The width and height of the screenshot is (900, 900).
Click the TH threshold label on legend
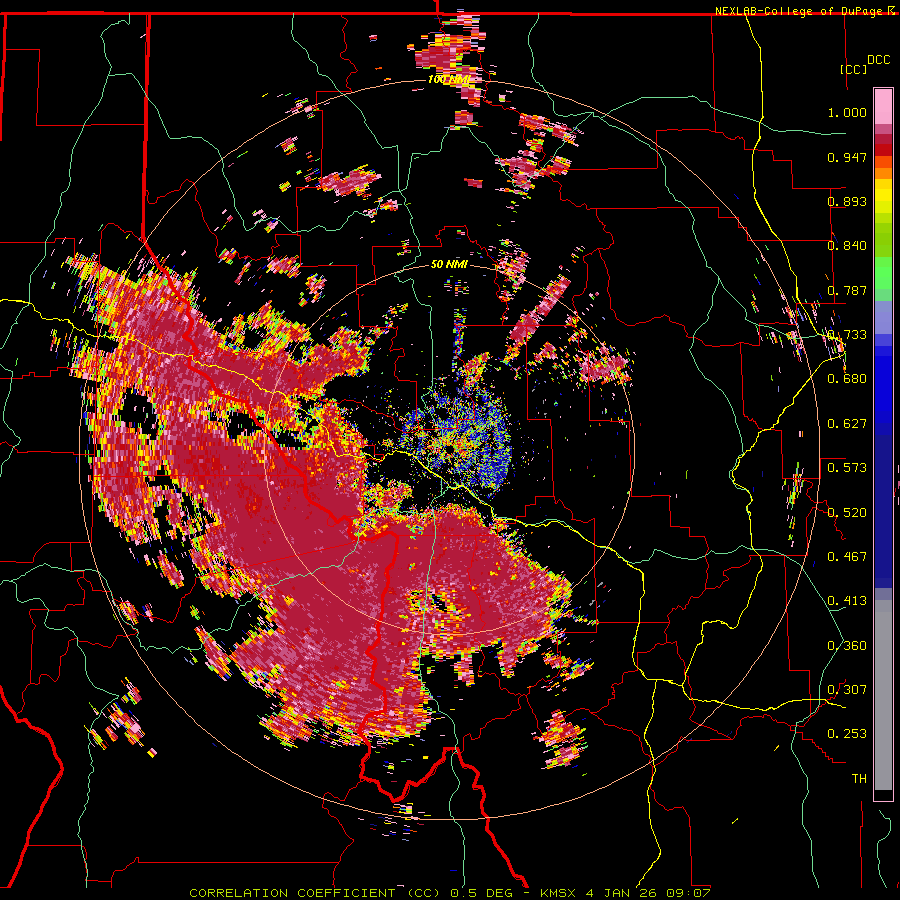(x=859, y=779)
